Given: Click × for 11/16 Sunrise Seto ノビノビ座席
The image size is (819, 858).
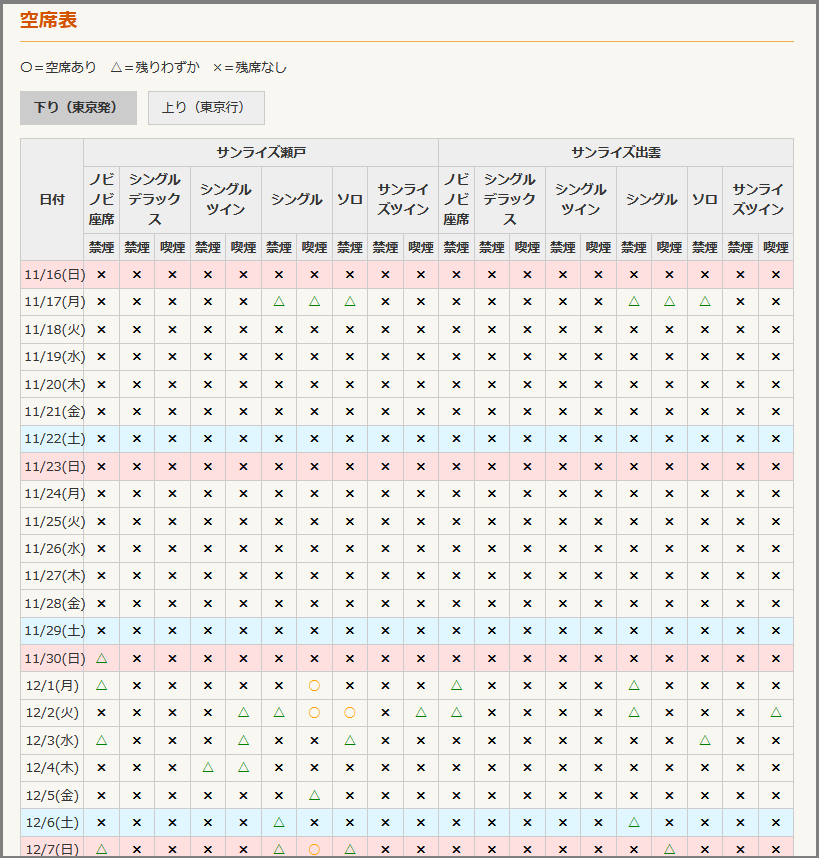Looking at the screenshot, I should [101, 274].
